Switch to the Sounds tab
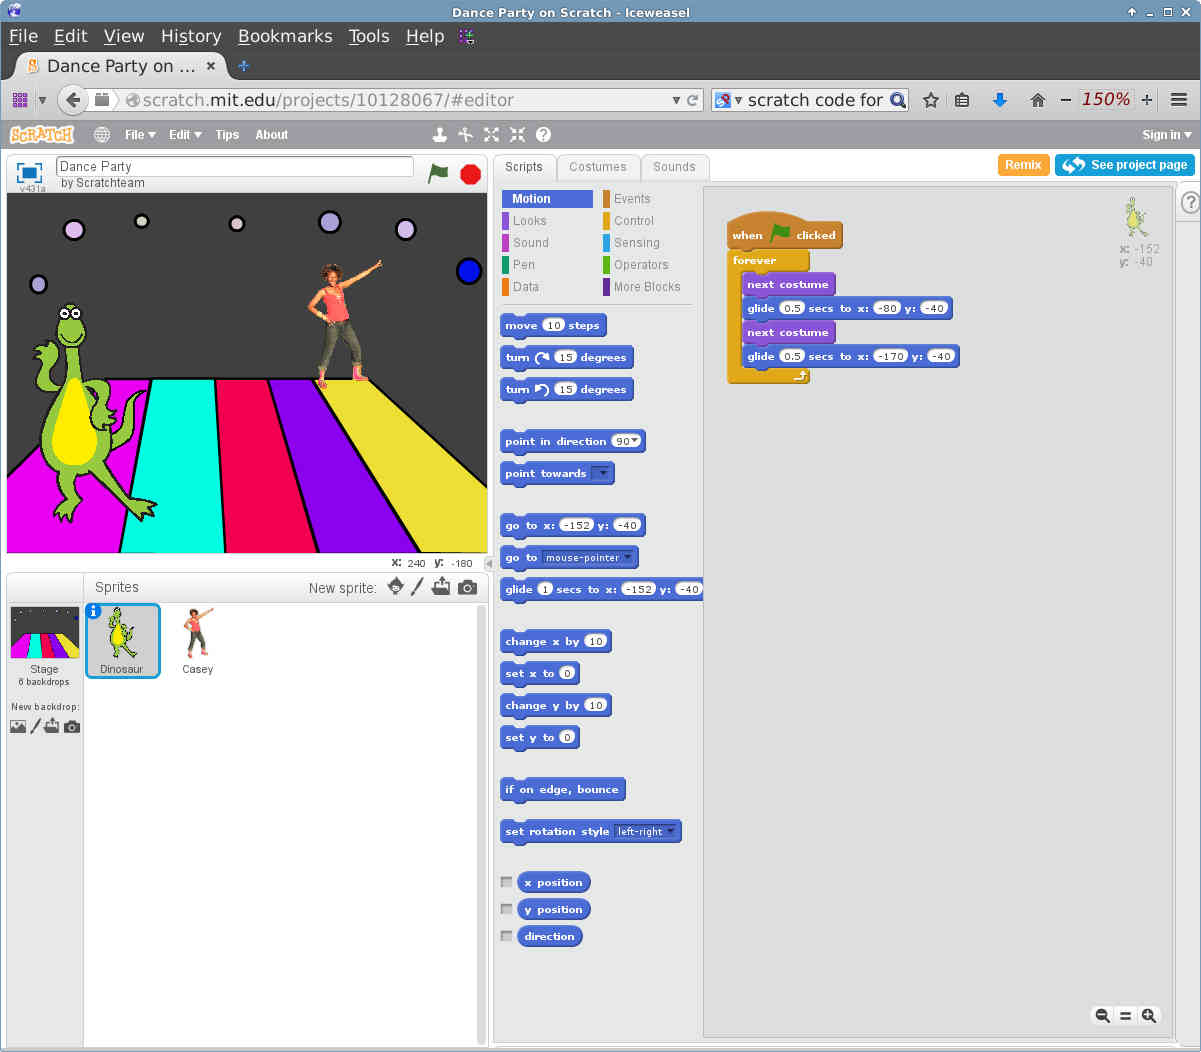This screenshot has width=1201, height=1052. 674,167
